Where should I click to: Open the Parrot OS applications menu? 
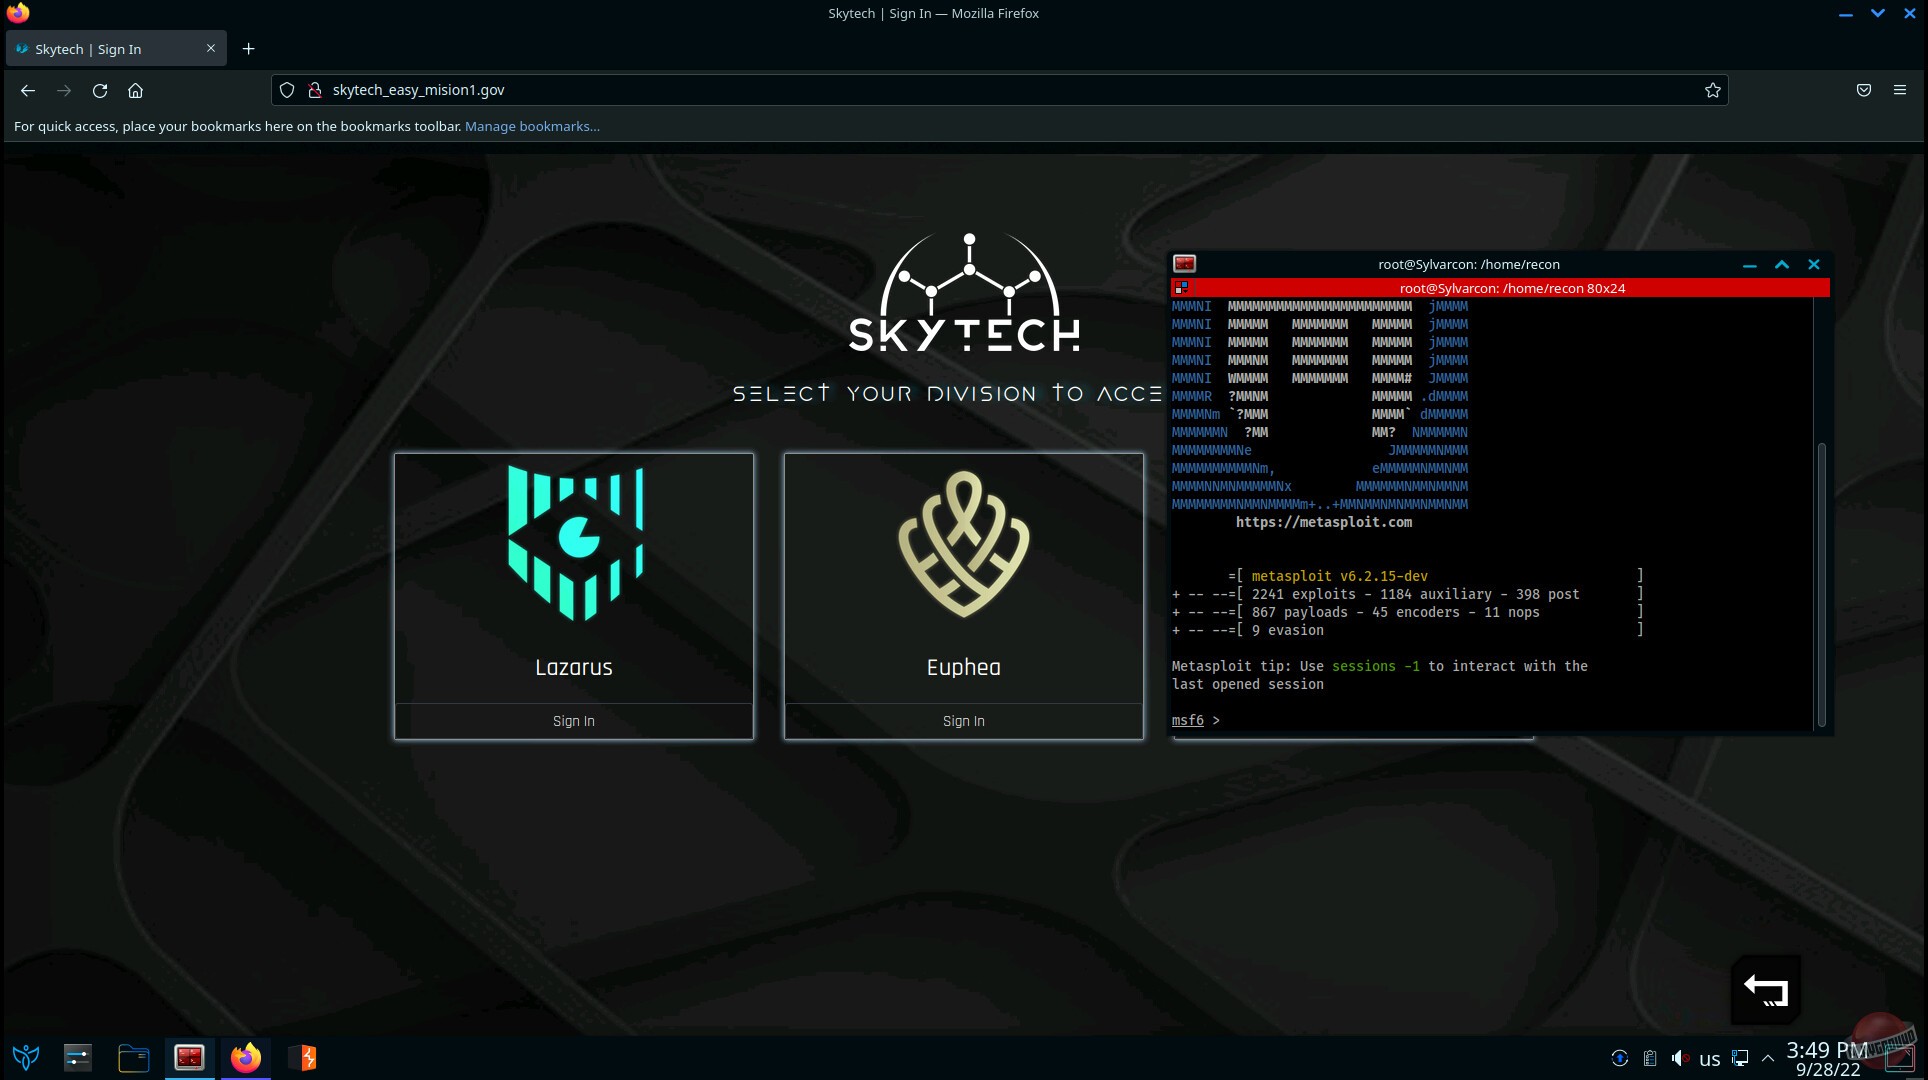(x=24, y=1057)
